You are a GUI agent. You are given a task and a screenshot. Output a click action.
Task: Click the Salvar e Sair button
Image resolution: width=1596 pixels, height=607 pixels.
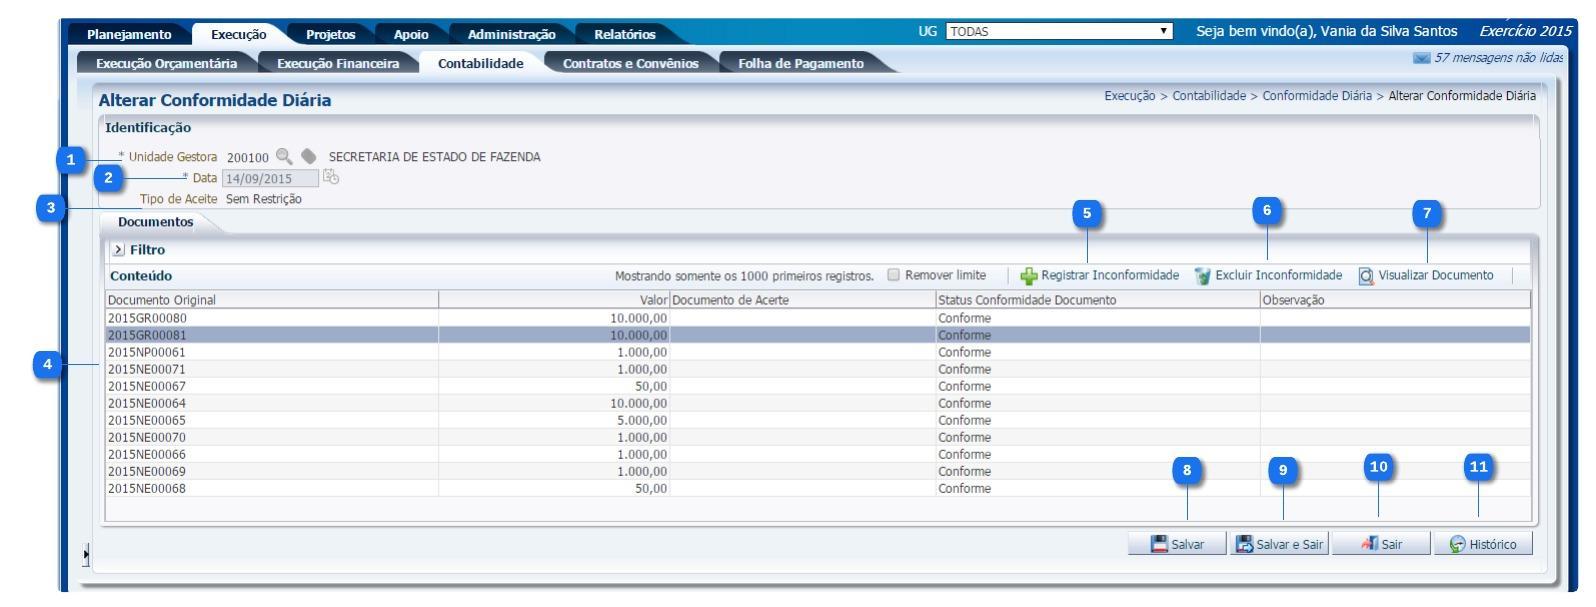(x=1279, y=544)
